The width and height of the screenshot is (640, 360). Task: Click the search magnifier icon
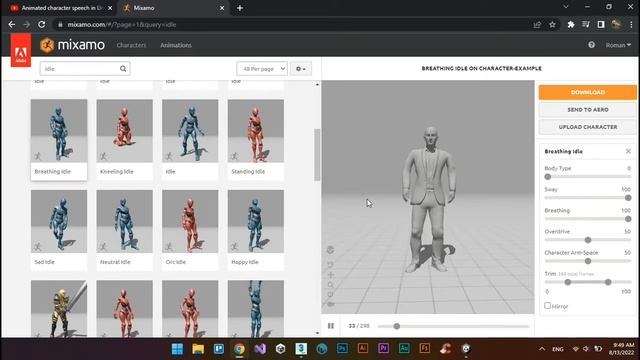click(123, 69)
